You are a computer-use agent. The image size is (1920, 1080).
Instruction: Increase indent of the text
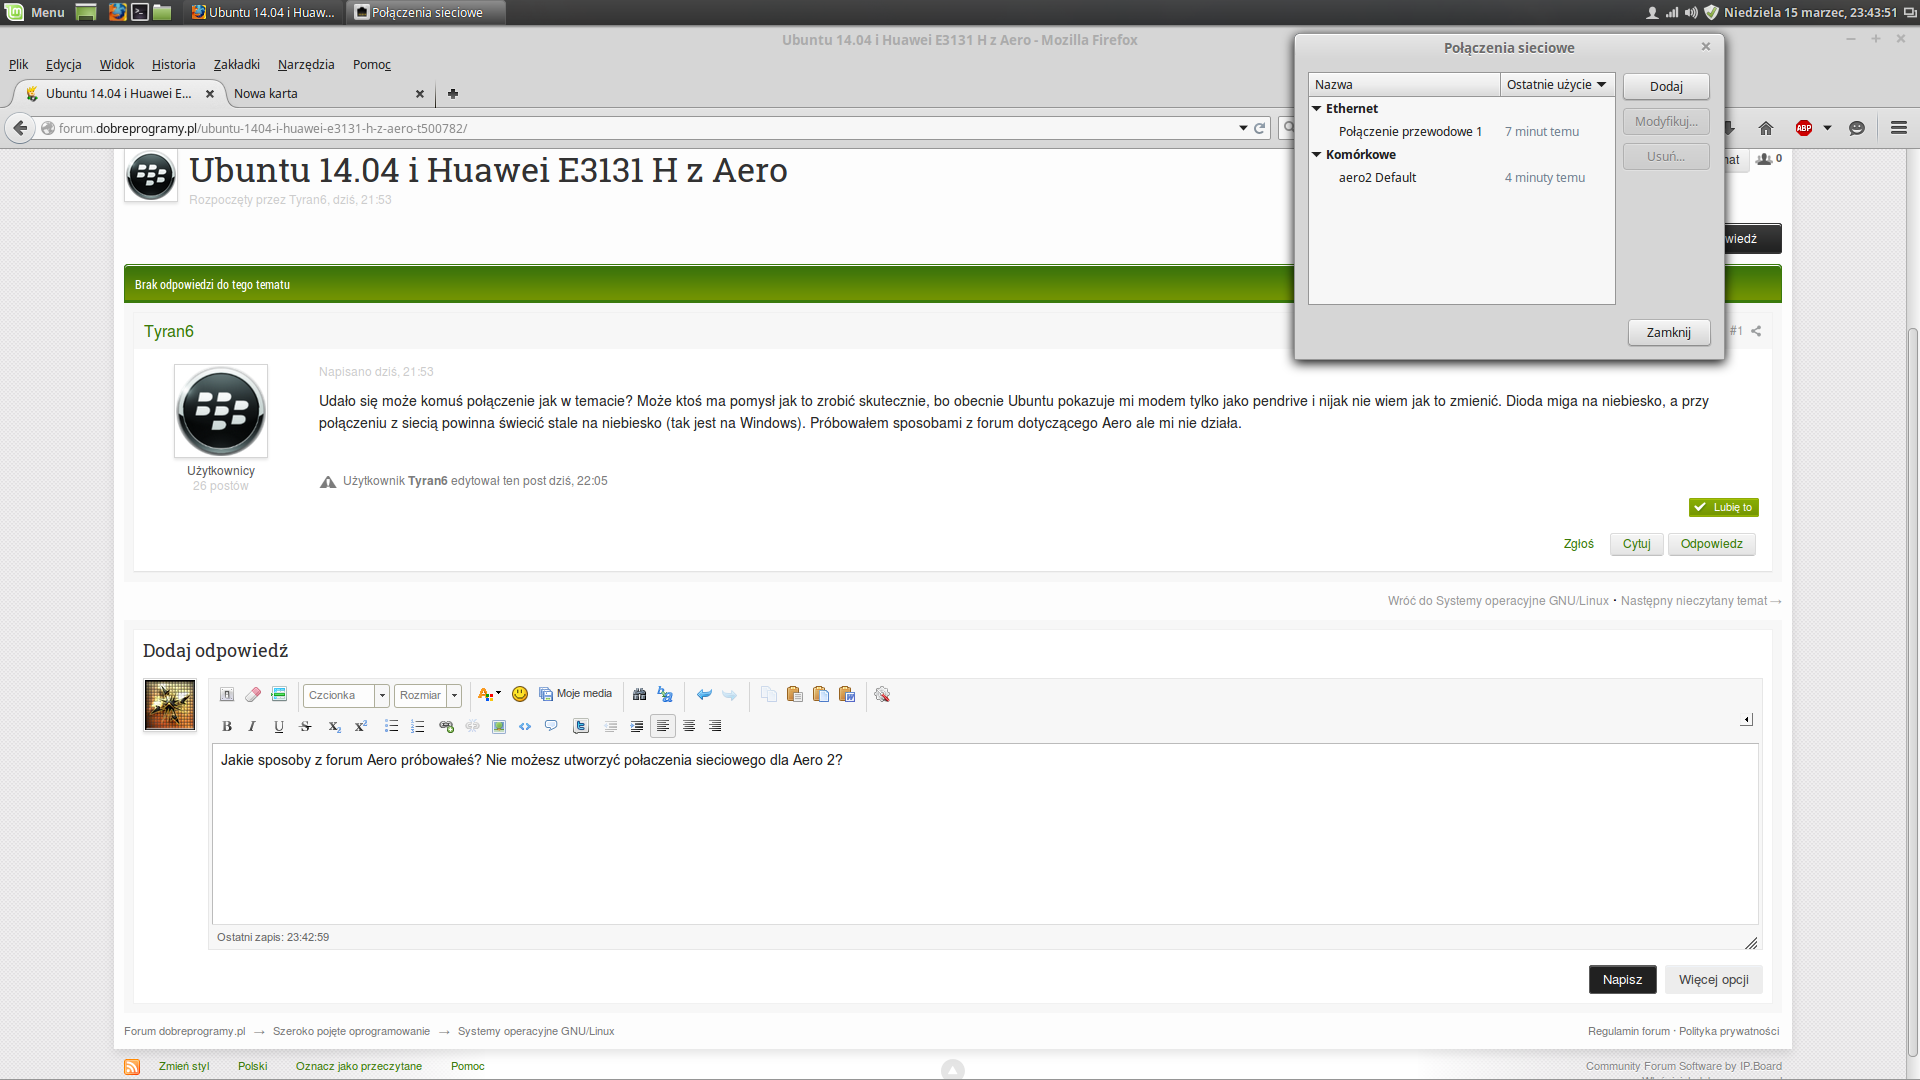point(637,727)
